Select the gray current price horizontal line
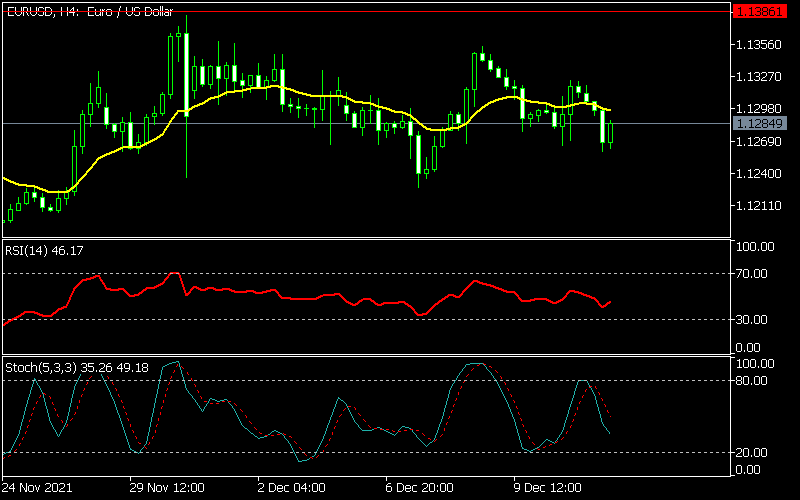The width and height of the screenshot is (800, 500). [366, 123]
